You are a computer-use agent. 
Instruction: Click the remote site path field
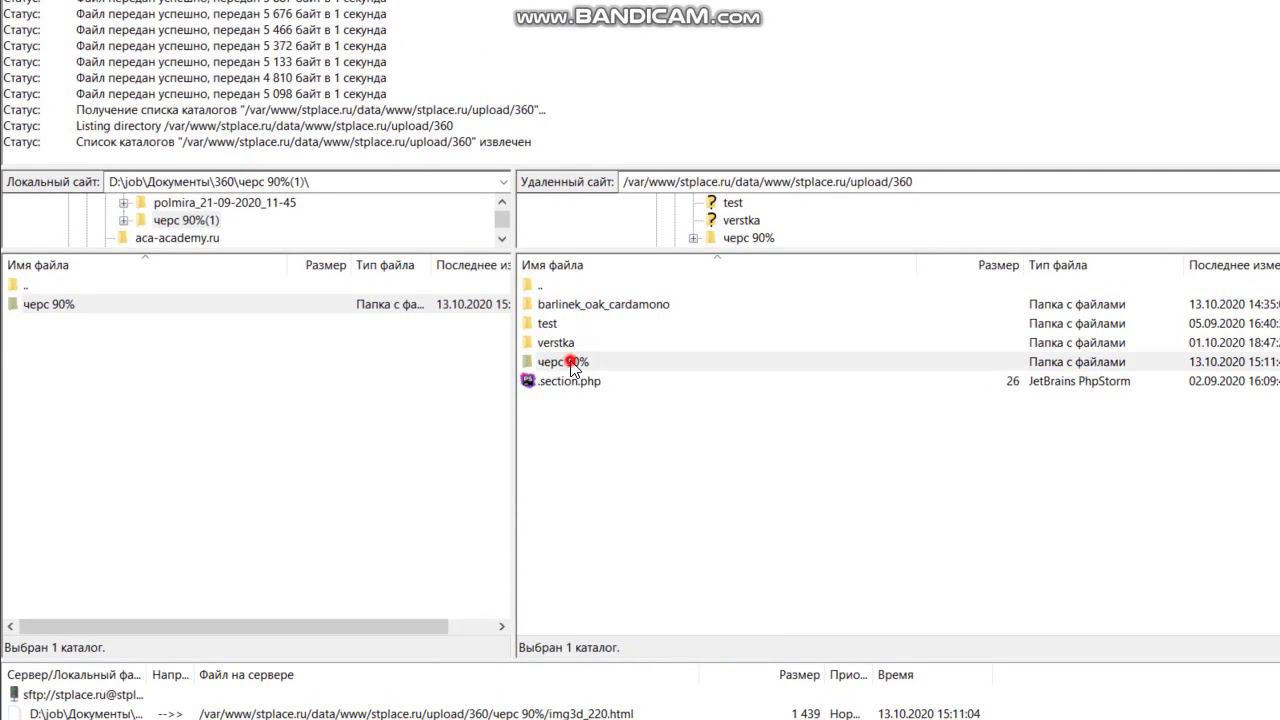coord(950,182)
